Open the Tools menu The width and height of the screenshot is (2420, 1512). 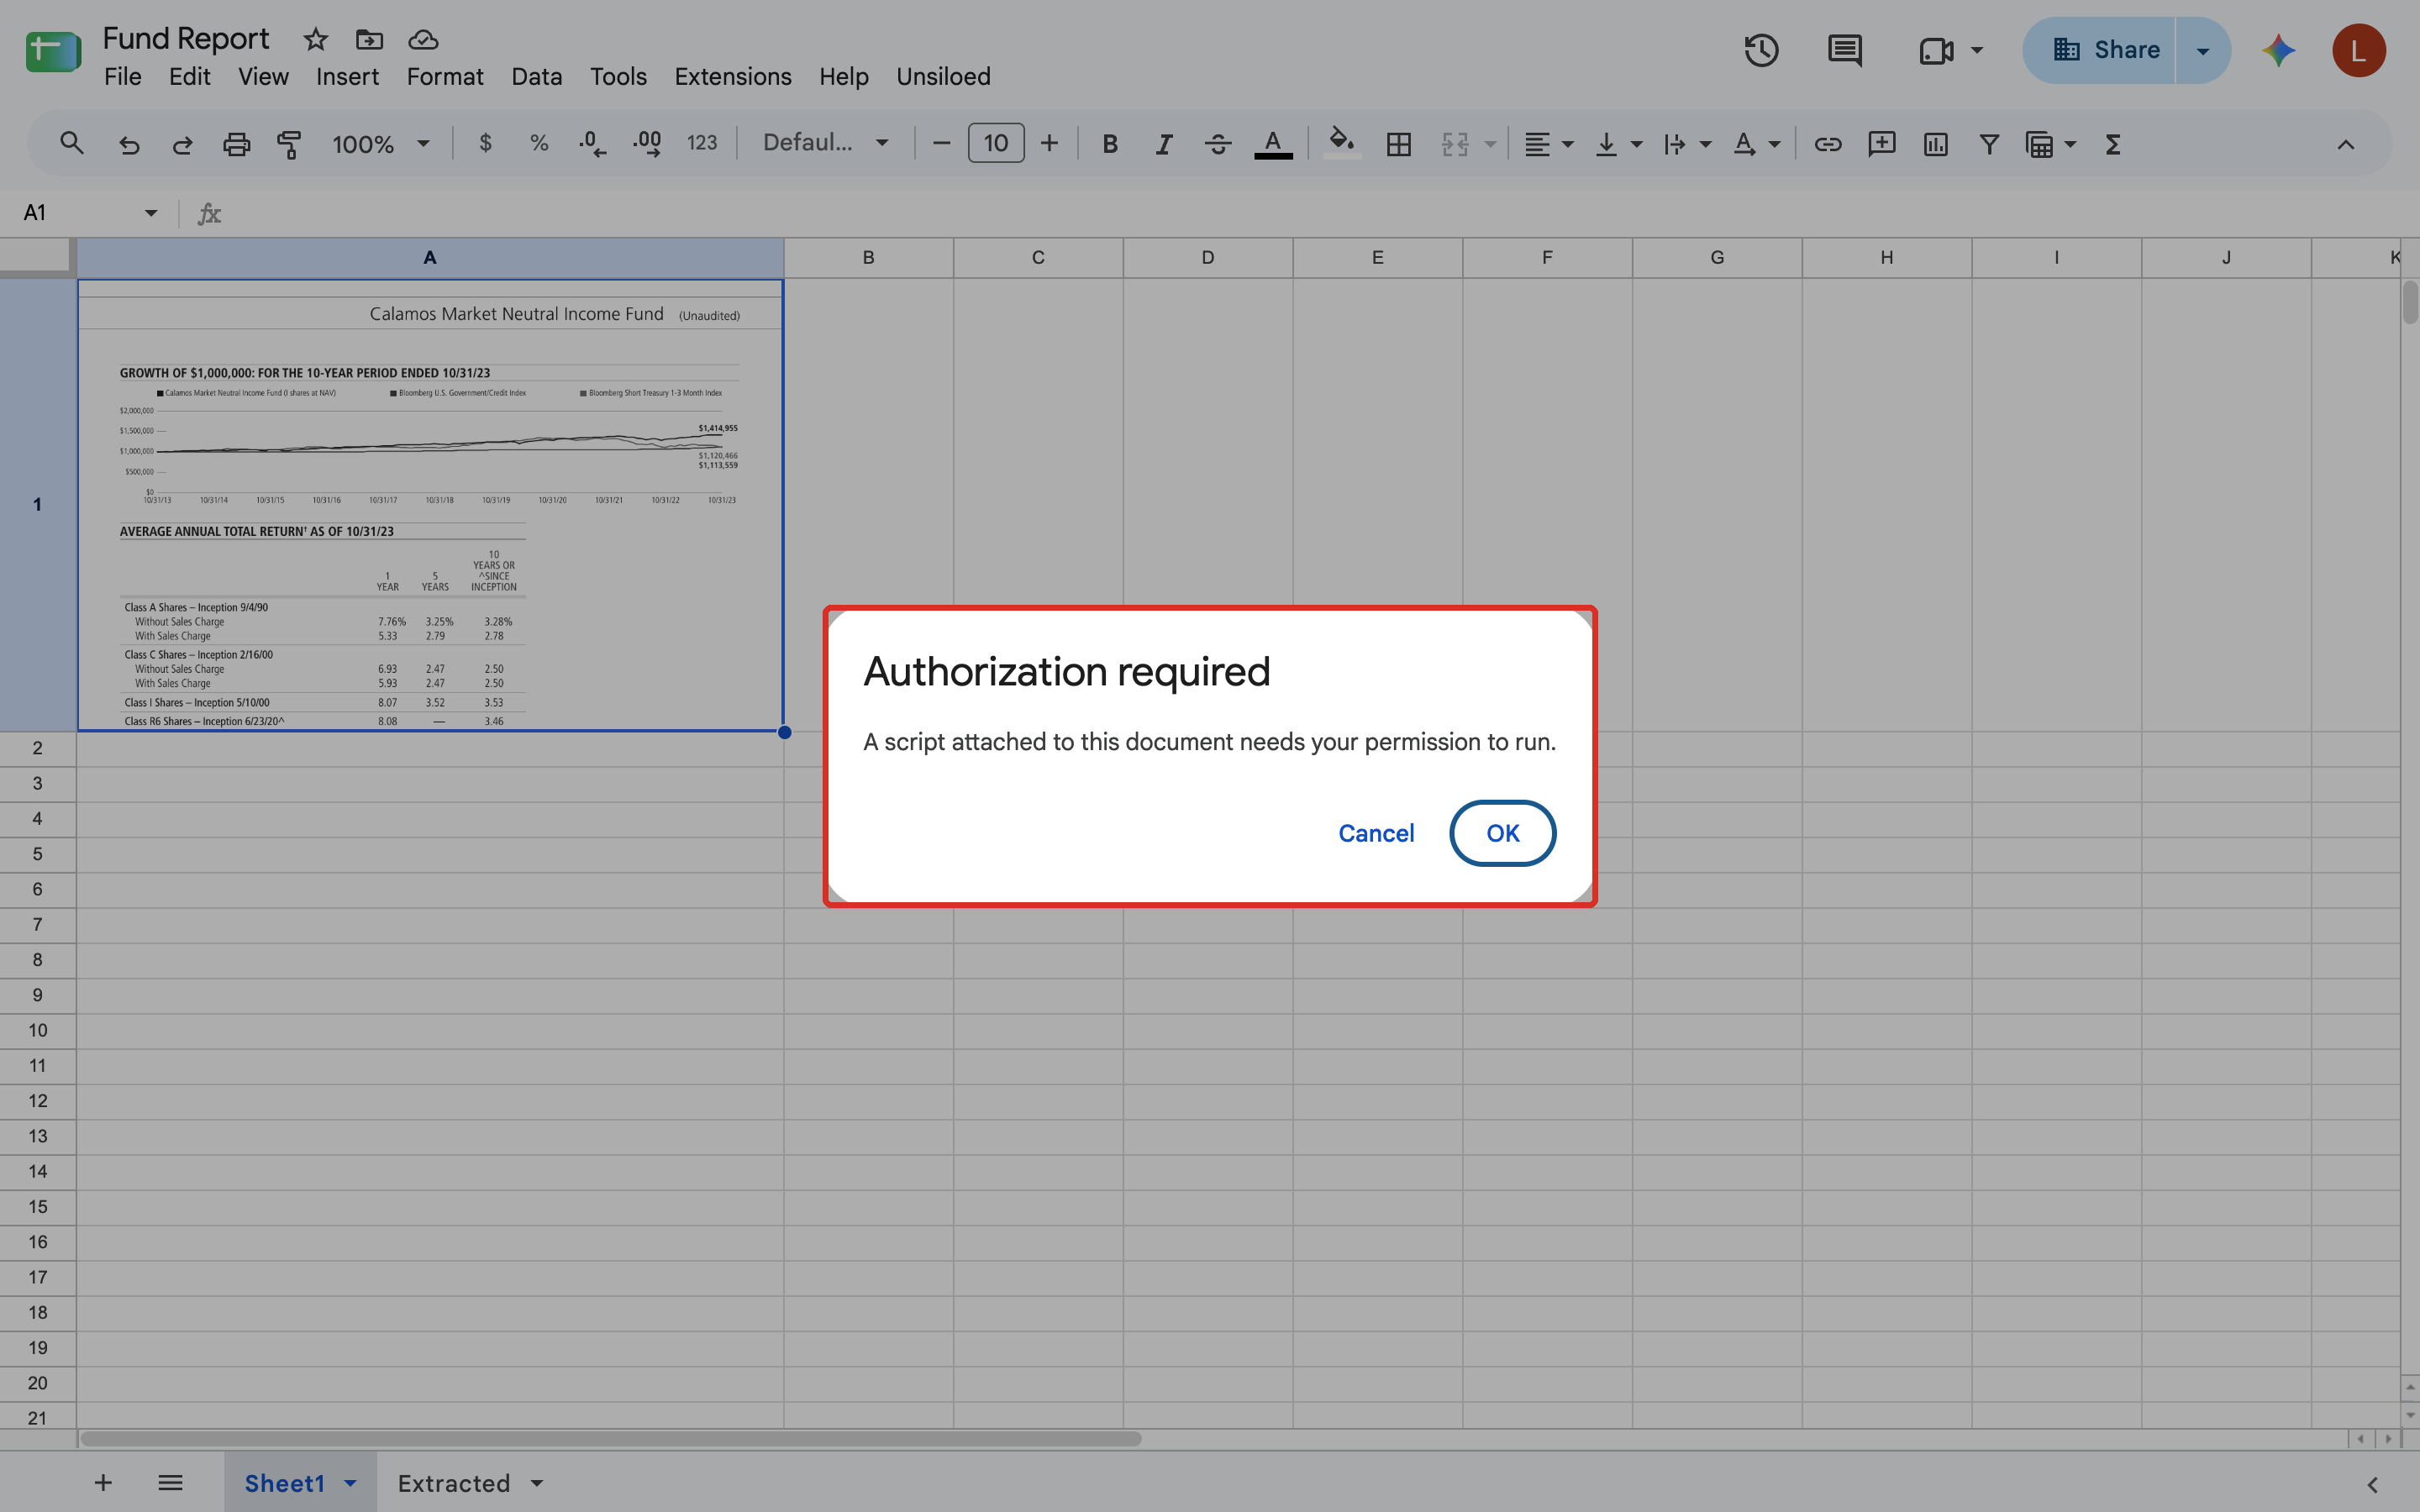(x=618, y=77)
